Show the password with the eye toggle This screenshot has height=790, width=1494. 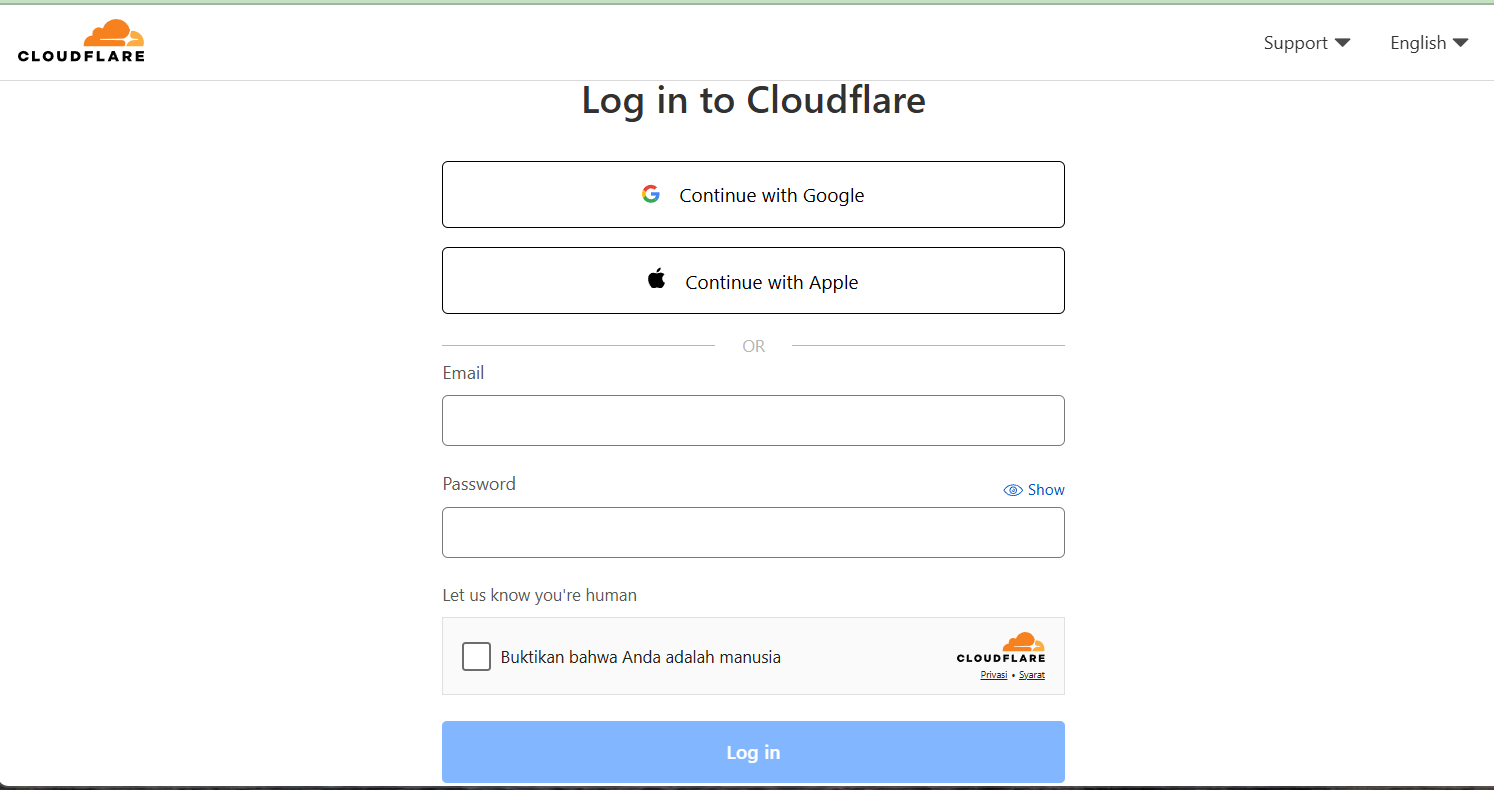click(x=1034, y=490)
